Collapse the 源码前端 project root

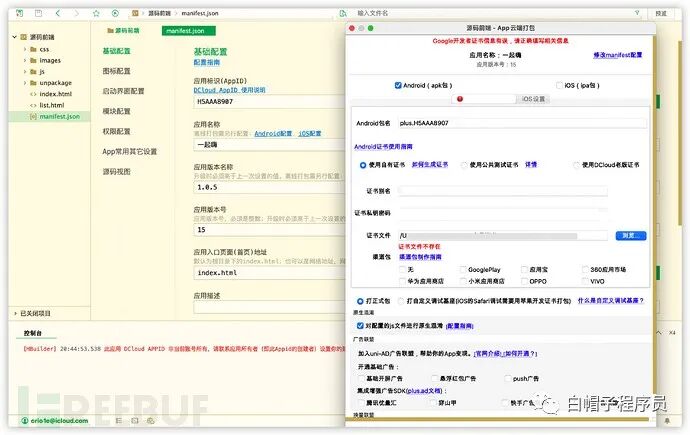[x=15, y=37]
